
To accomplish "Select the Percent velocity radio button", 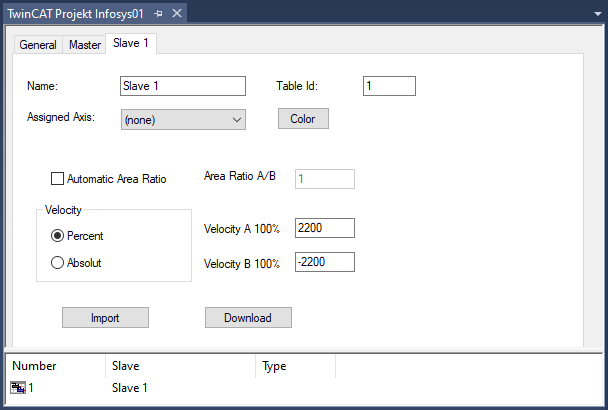I will pos(57,236).
